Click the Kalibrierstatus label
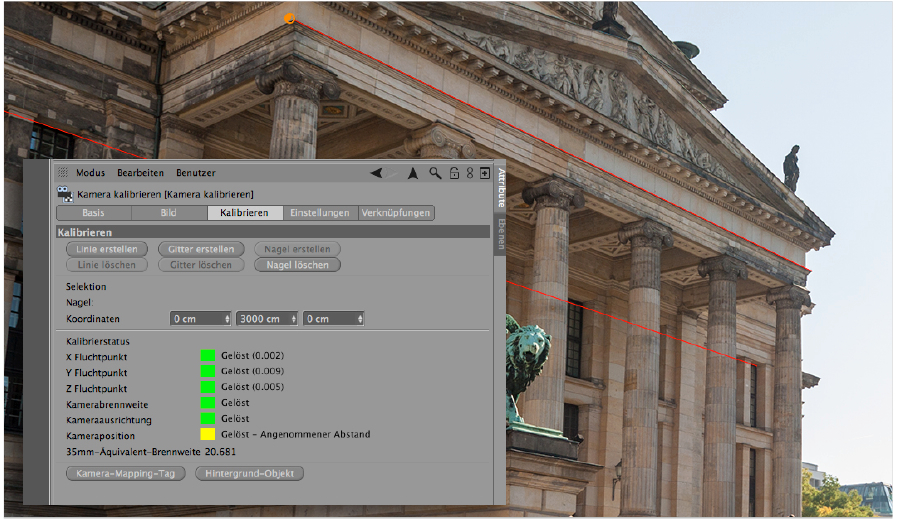 coord(98,342)
